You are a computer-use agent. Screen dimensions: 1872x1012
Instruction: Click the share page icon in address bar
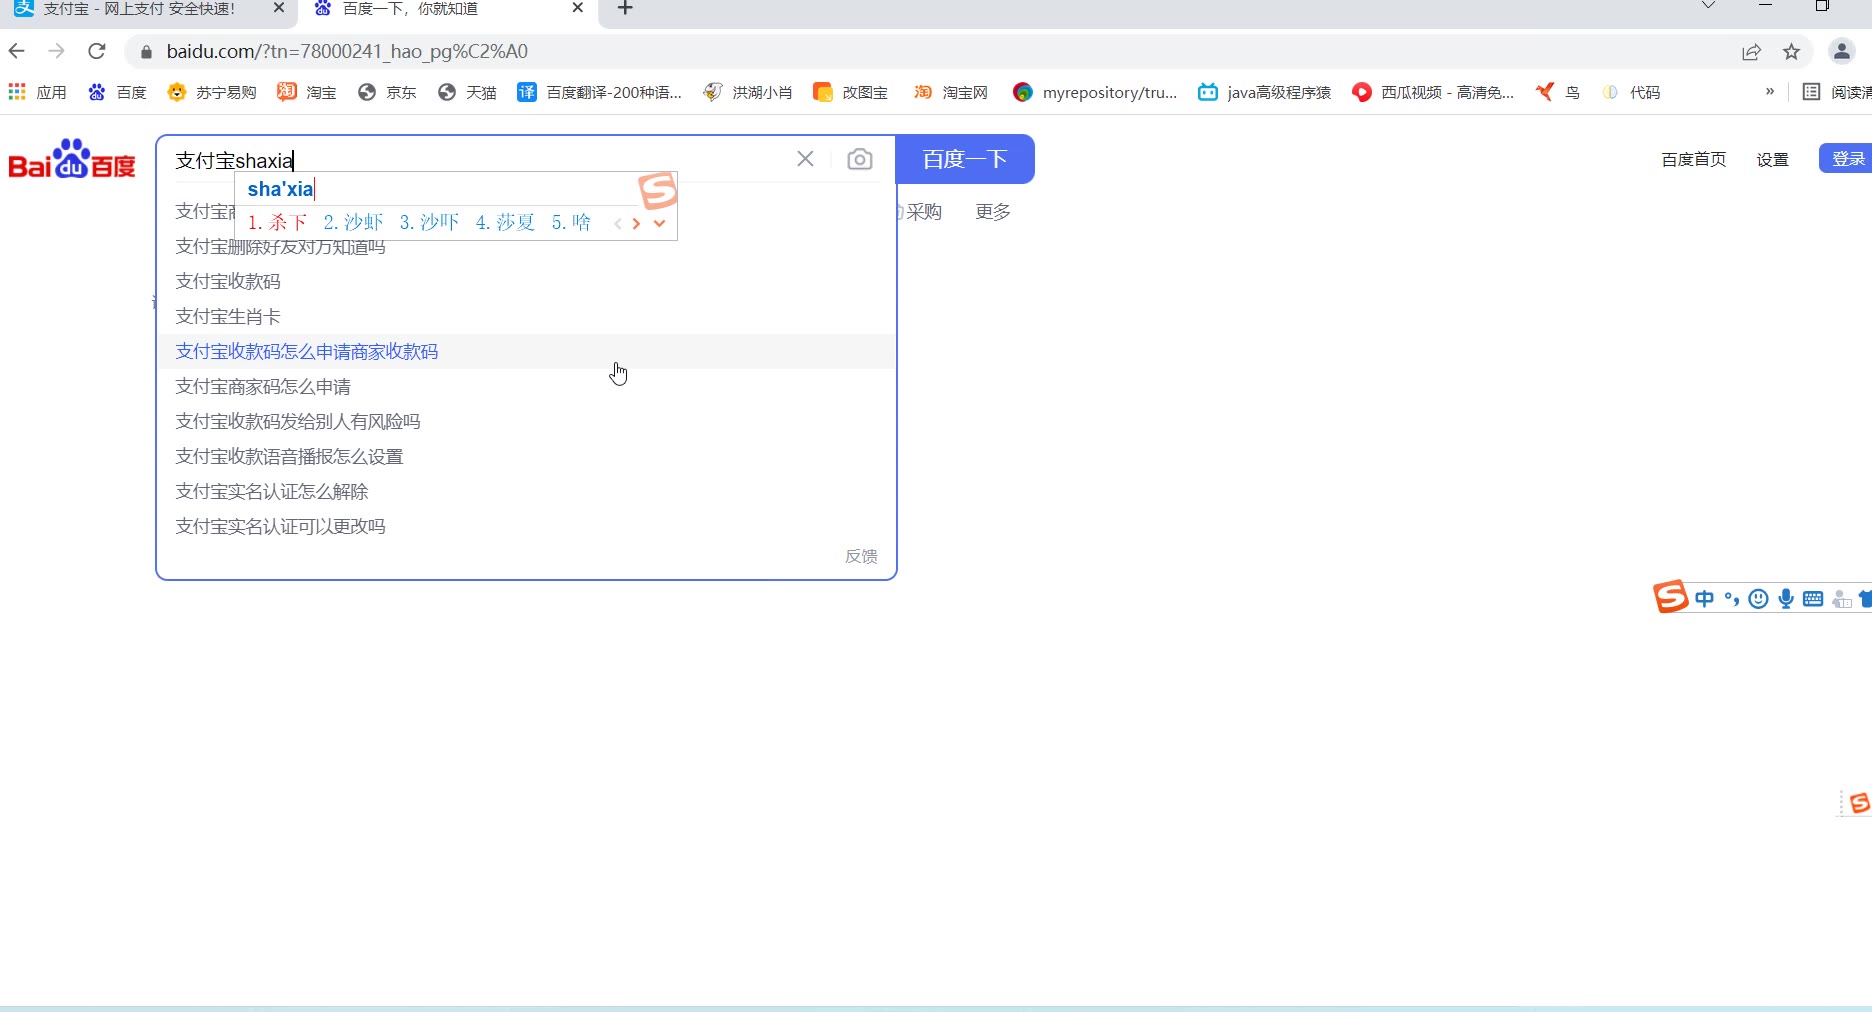(1751, 52)
